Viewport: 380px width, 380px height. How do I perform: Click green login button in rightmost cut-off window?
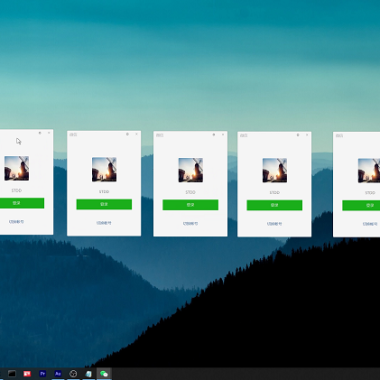(x=361, y=205)
